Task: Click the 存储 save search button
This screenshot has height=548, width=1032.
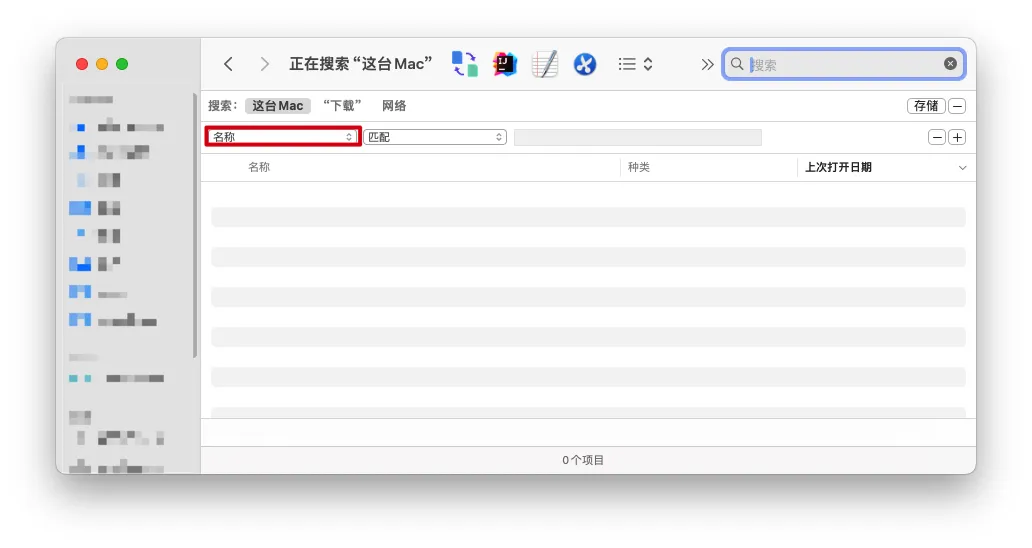Action: pos(925,106)
